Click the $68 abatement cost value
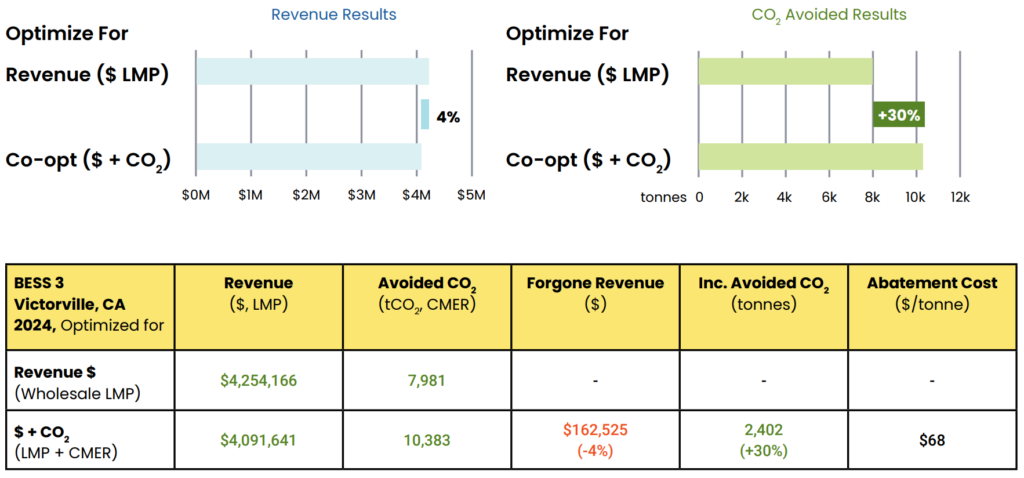The width and height of the screenshot is (1024, 478). click(931, 438)
